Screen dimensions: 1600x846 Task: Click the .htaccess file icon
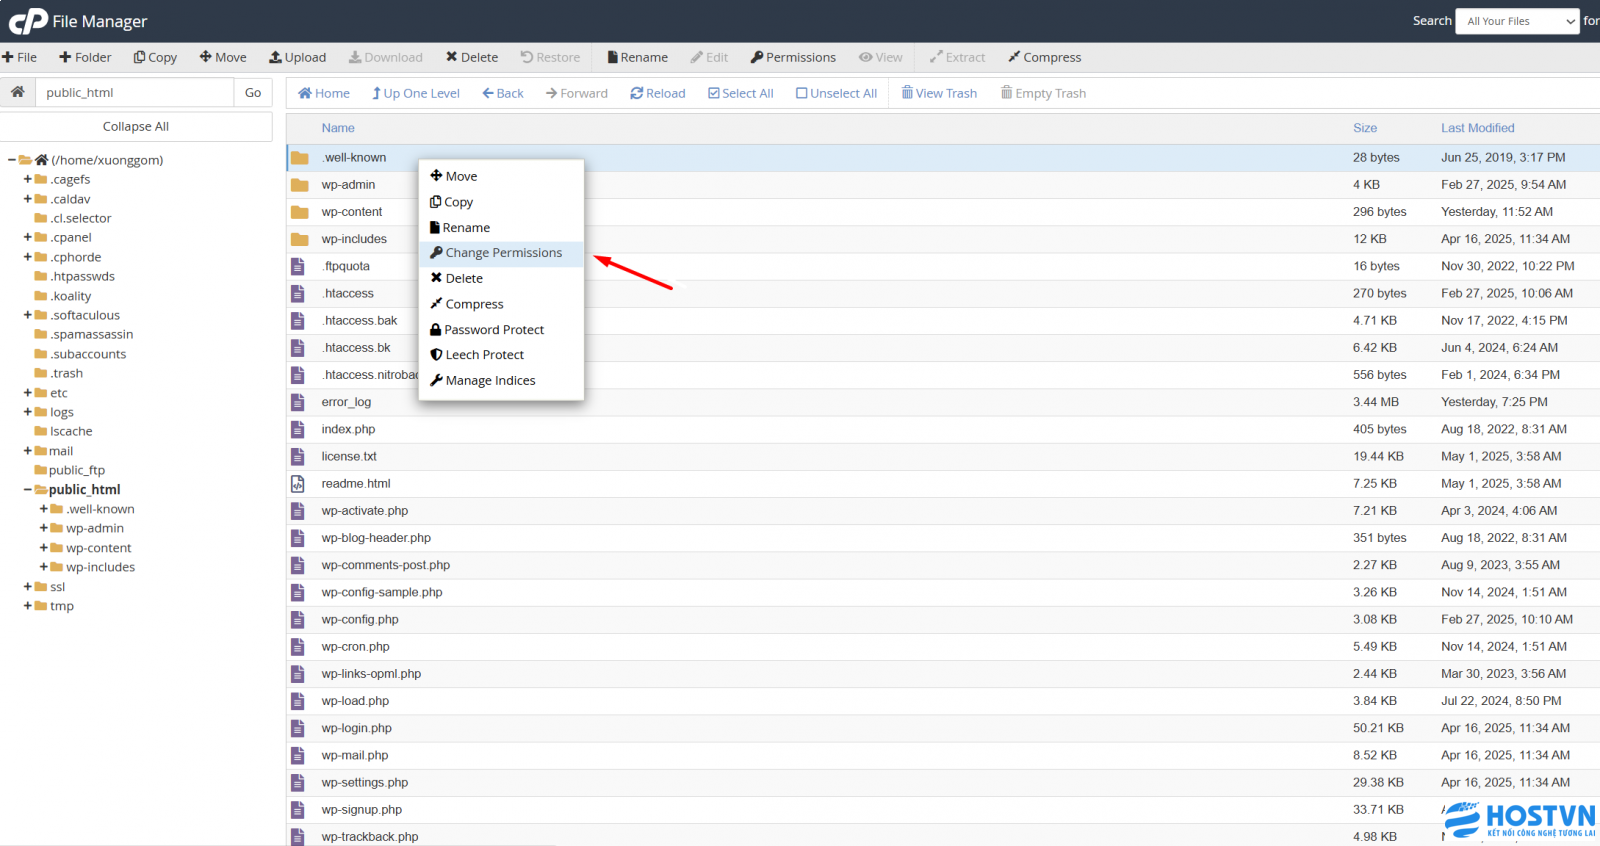[x=297, y=294]
